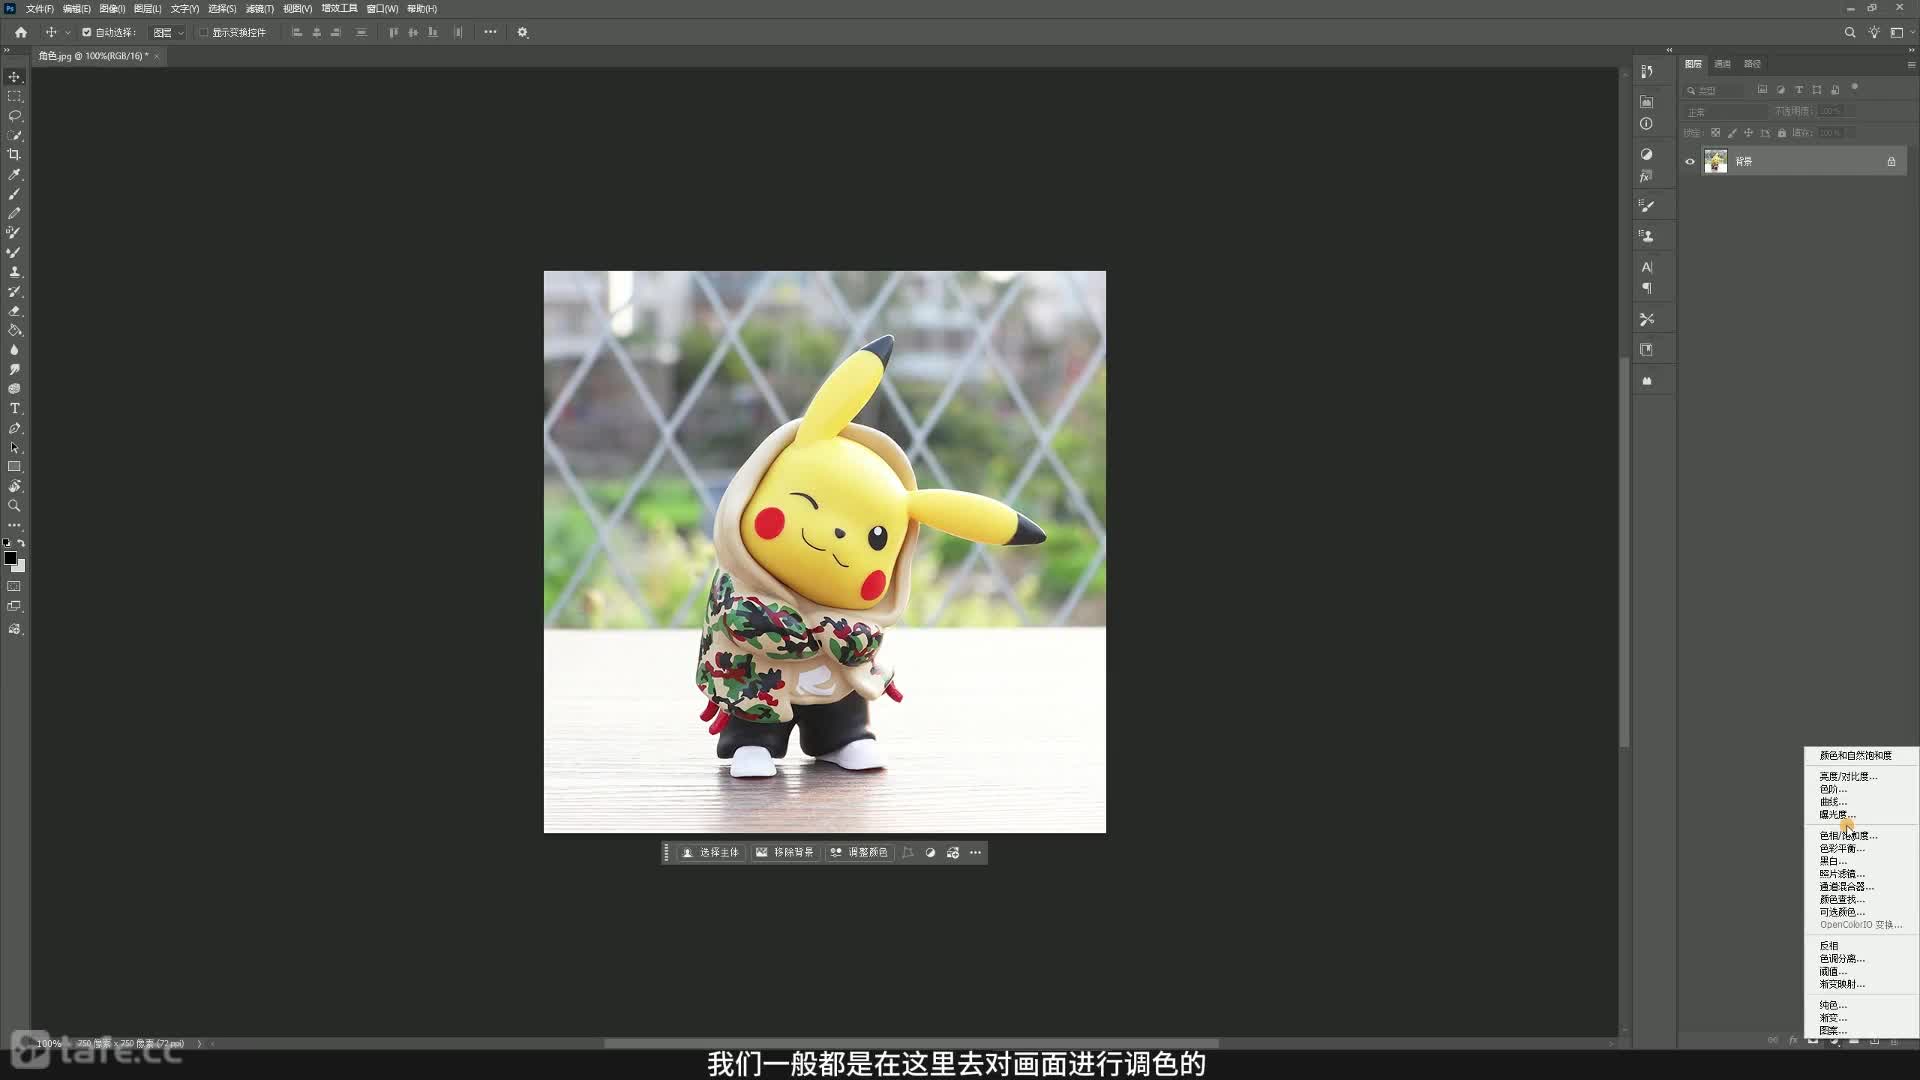Toggle Quick Mask mode in toolbar
Viewport: 1920px width, 1080px height.
(14, 587)
